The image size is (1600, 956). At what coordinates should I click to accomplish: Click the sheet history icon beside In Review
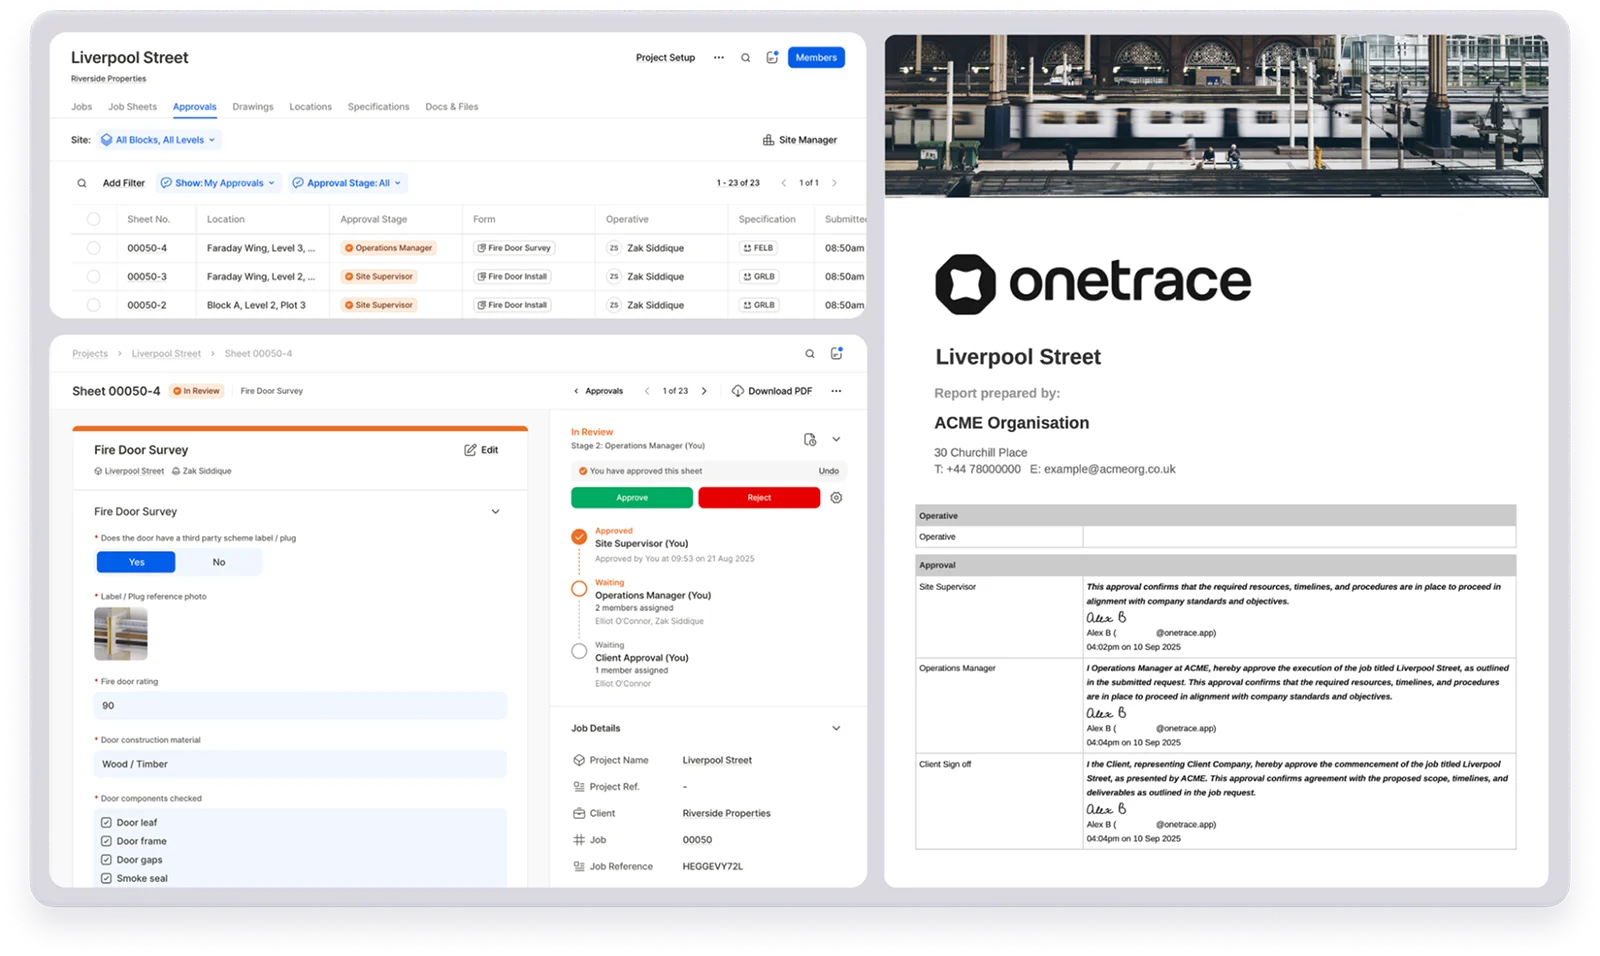810,439
